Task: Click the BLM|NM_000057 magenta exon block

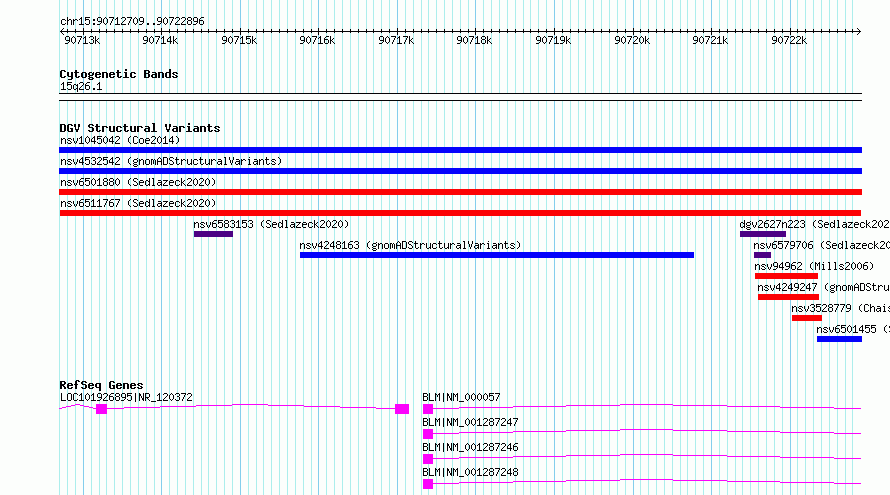Action: 428,409
